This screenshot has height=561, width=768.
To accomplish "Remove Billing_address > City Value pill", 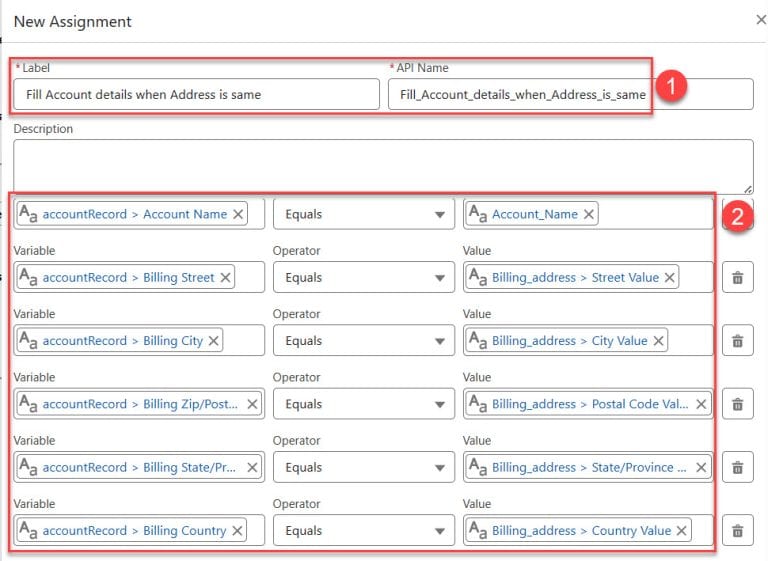I will pyautogui.click(x=658, y=341).
